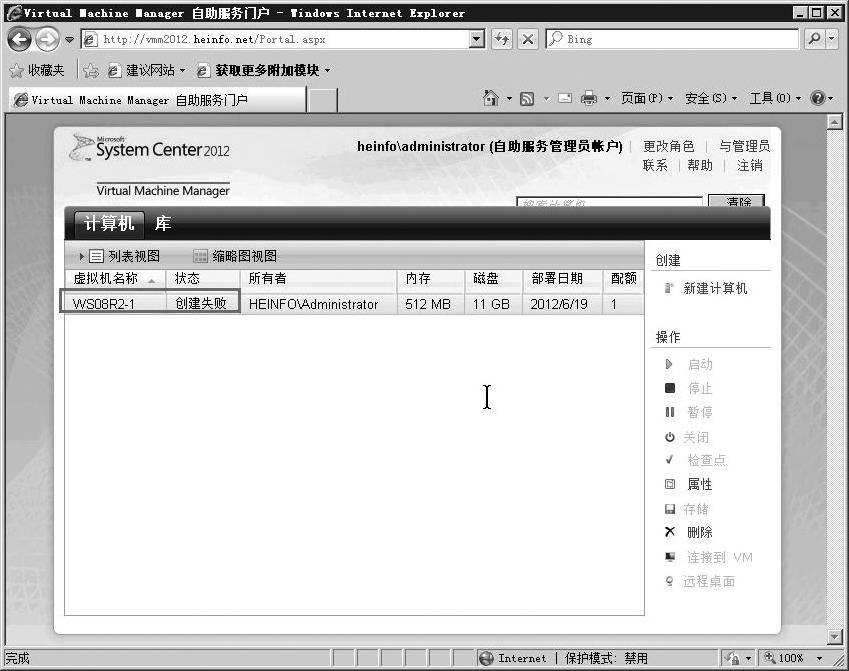Click inside the Bing search box

(x=672, y=39)
